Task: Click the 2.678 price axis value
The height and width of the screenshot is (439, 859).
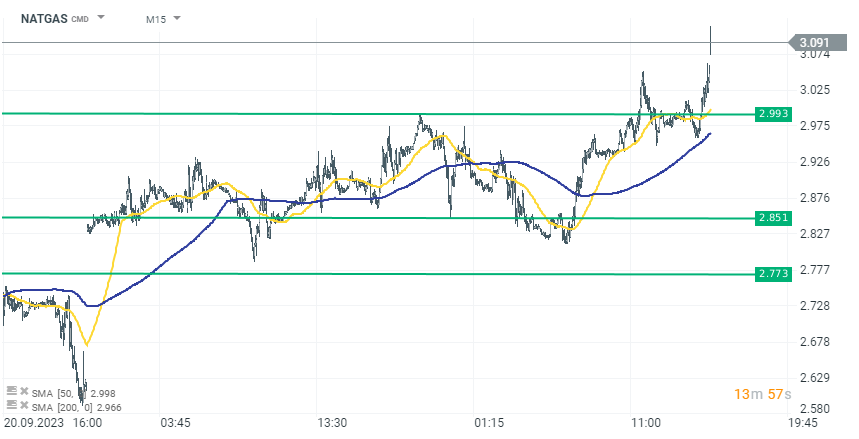Action: [x=815, y=342]
